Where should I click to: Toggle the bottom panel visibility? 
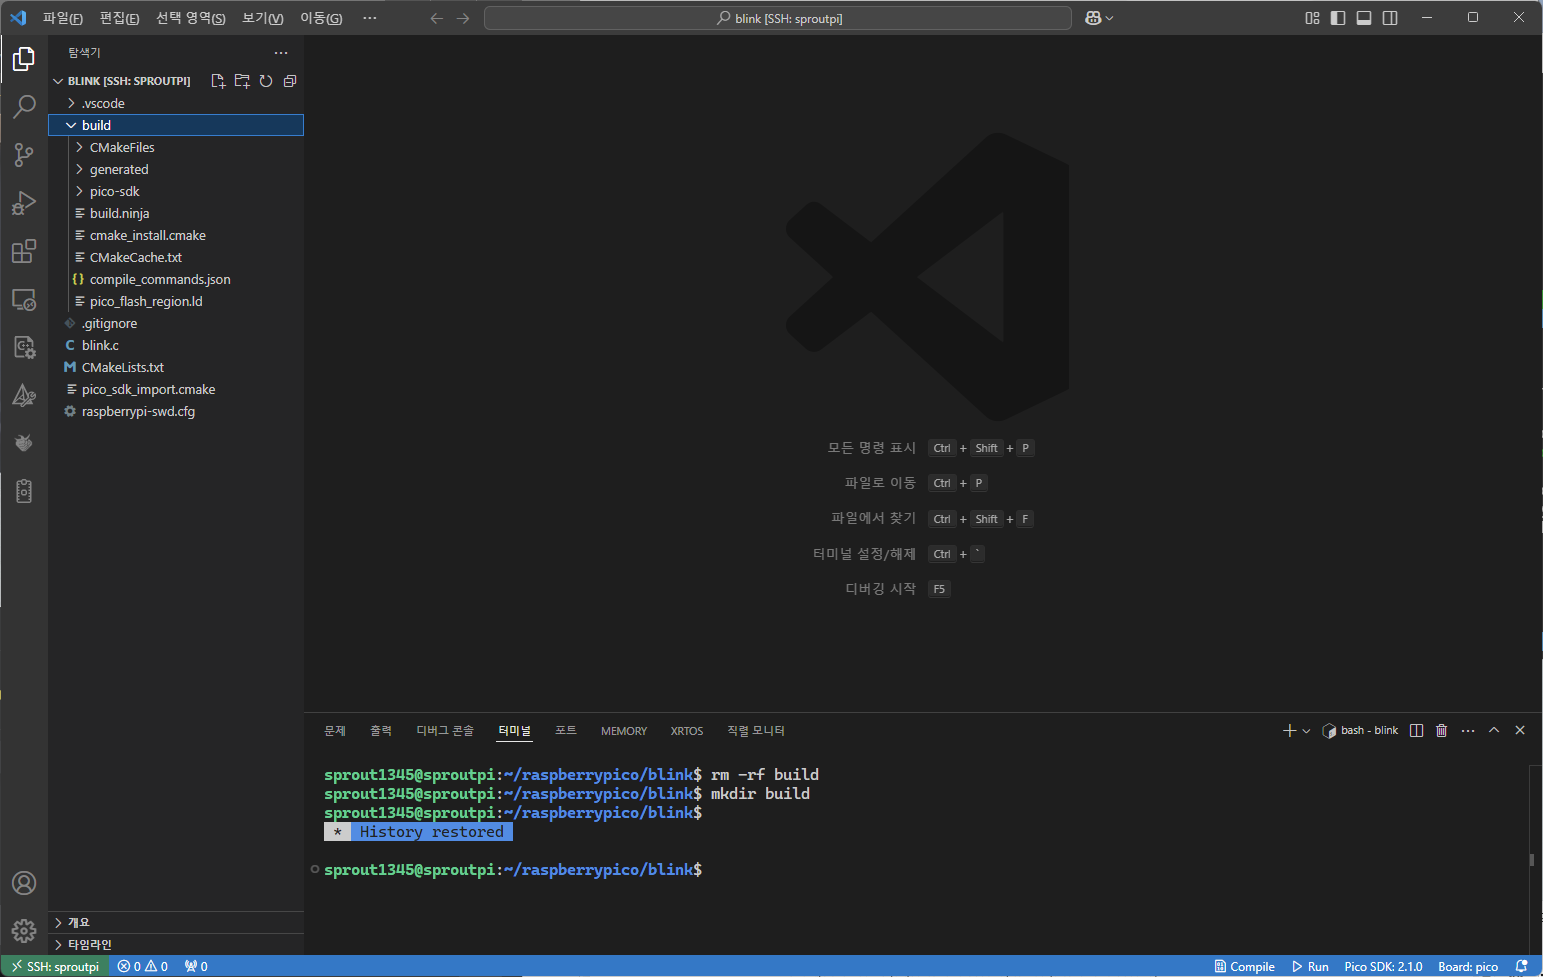click(x=1364, y=18)
